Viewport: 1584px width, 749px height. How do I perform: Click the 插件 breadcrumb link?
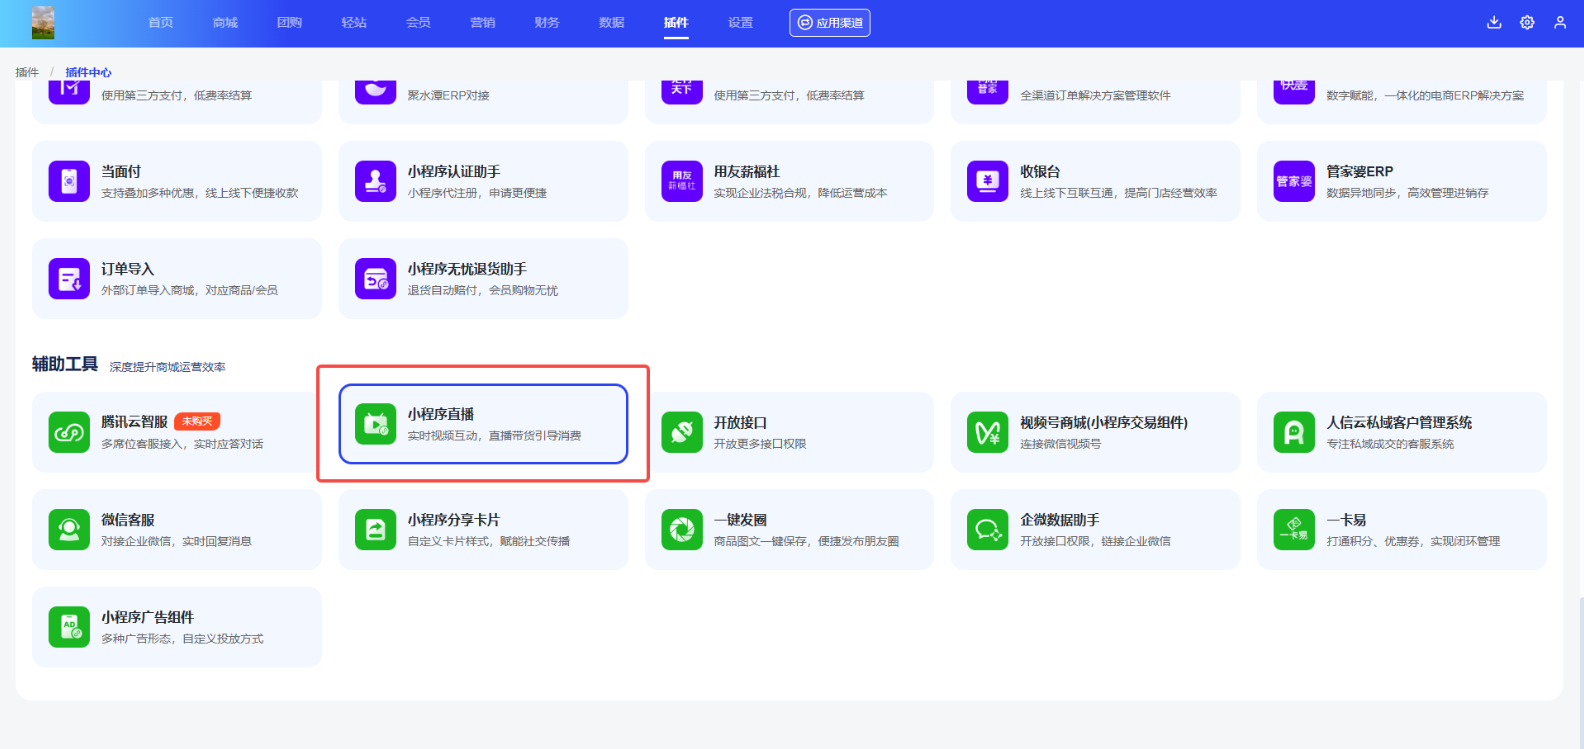pyautogui.click(x=27, y=72)
